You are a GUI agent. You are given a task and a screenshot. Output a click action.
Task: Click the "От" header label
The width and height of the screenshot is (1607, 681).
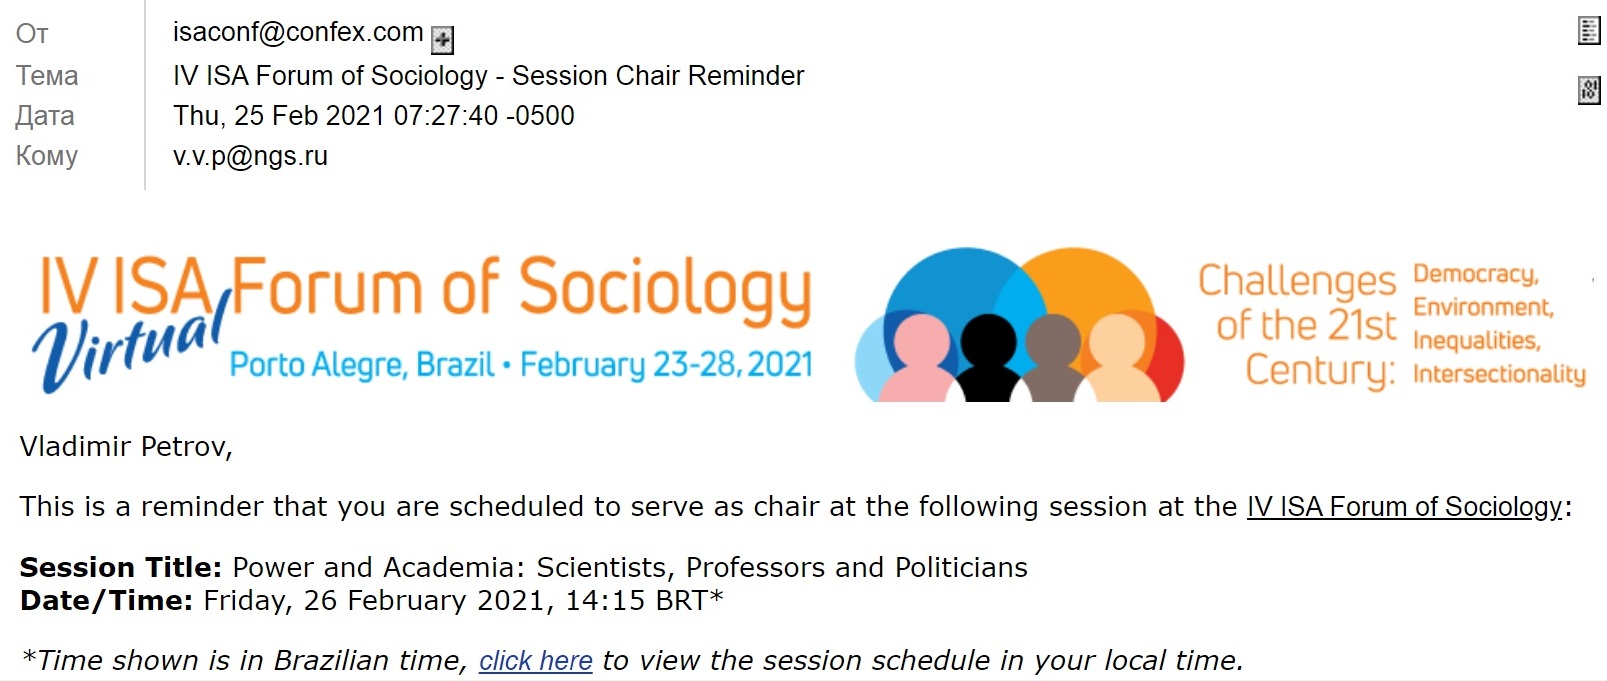tap(32, 34)
